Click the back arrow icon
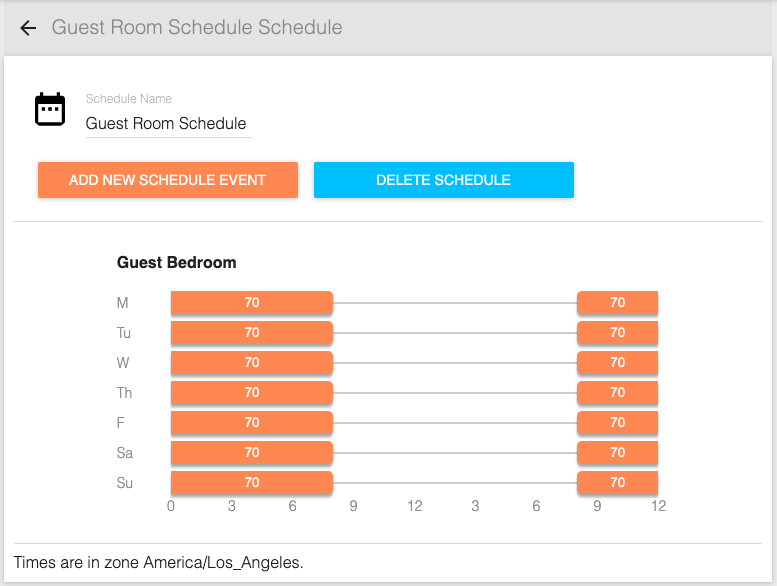 28,28
